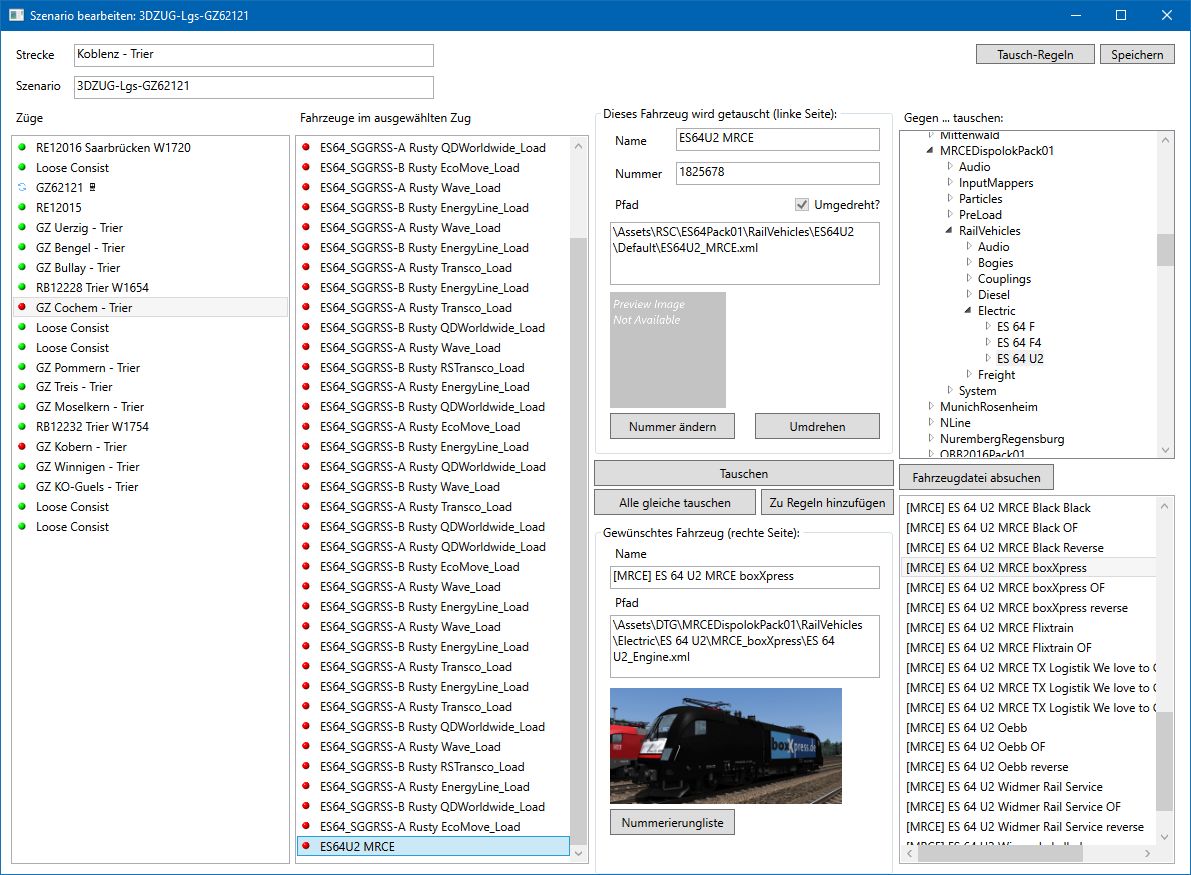The height and width of the screenshot is (875, 1191).
Task: Click the Nummer input field
Action: (x=776, y=173)
